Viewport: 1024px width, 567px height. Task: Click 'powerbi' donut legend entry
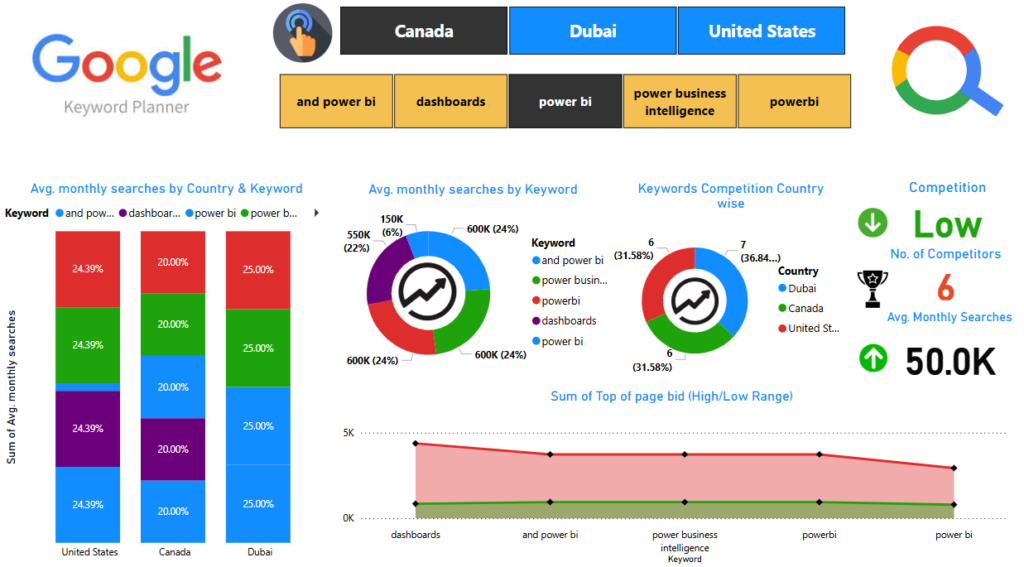pyautogui.click(x=556, y=300)
